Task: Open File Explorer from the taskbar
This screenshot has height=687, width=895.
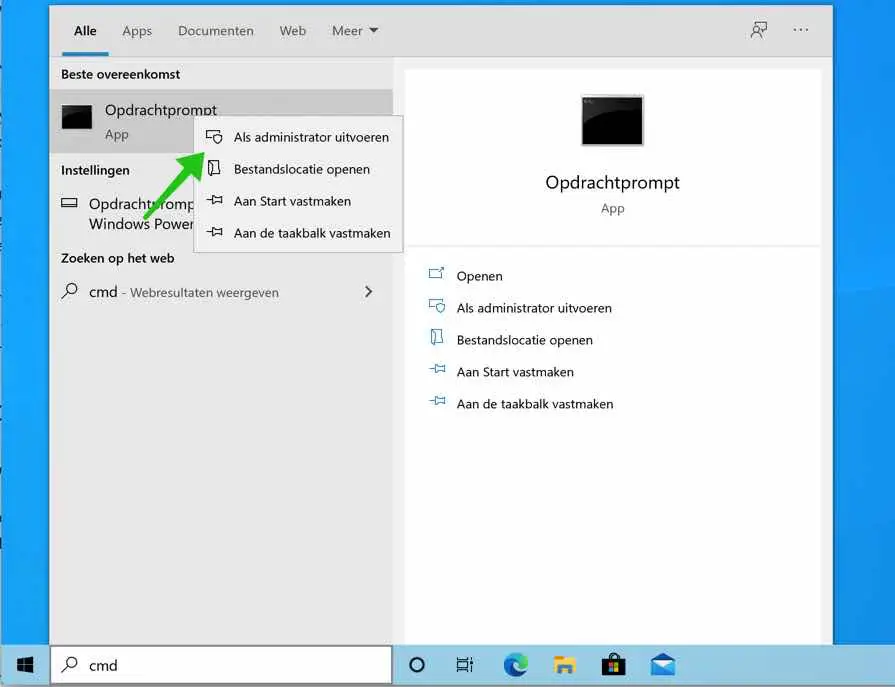Action: 565,665
